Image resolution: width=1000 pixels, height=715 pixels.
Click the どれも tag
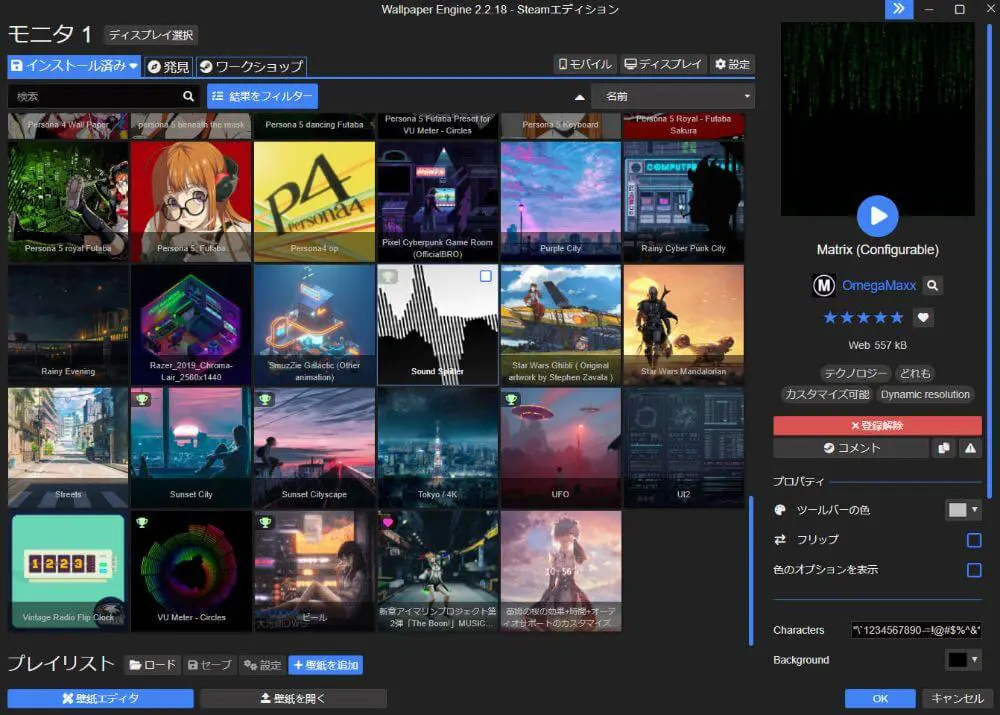[x=915, y=374]
